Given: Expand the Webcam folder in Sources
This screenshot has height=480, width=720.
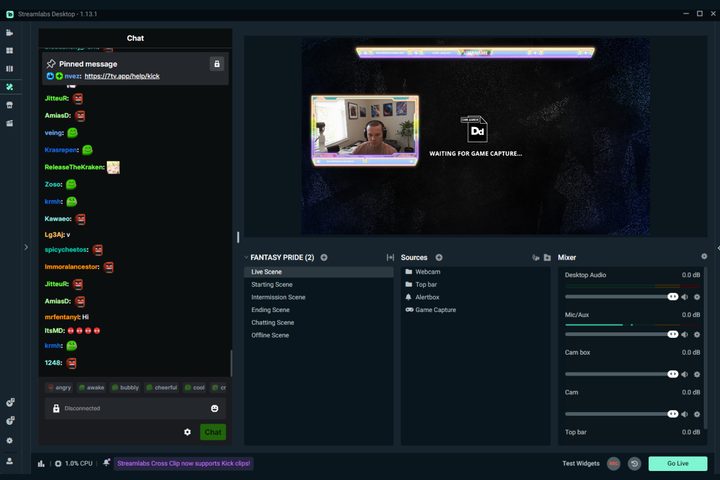Looking at the screenshot, I should [x=409, y=272].
